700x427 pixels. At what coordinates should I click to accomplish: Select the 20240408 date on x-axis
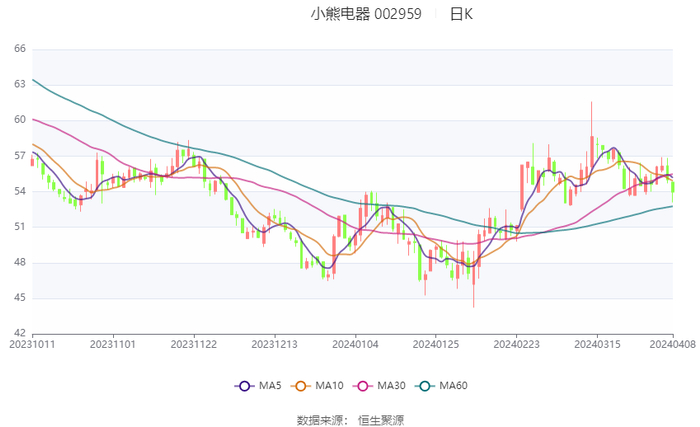[672, 343]
